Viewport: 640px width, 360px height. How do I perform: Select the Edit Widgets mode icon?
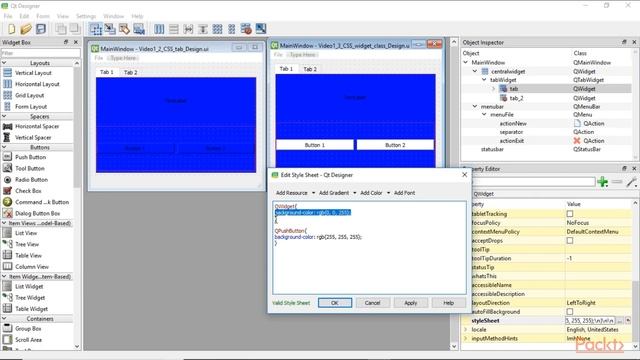point(96,29)
